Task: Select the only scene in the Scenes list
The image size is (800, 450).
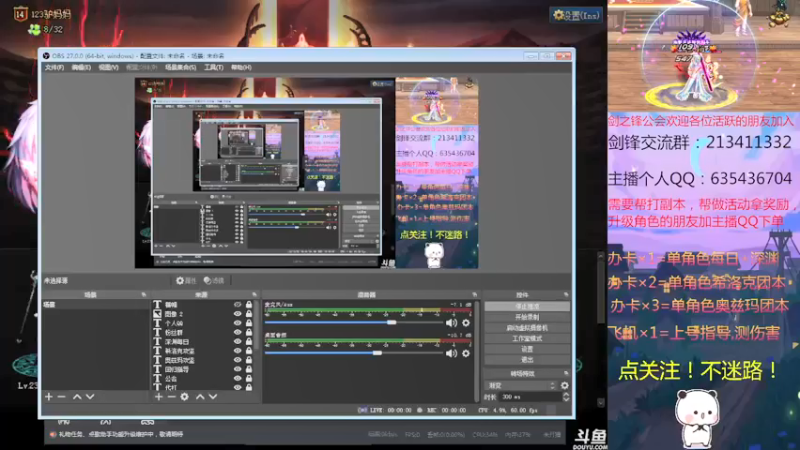Action: [95, 305]
